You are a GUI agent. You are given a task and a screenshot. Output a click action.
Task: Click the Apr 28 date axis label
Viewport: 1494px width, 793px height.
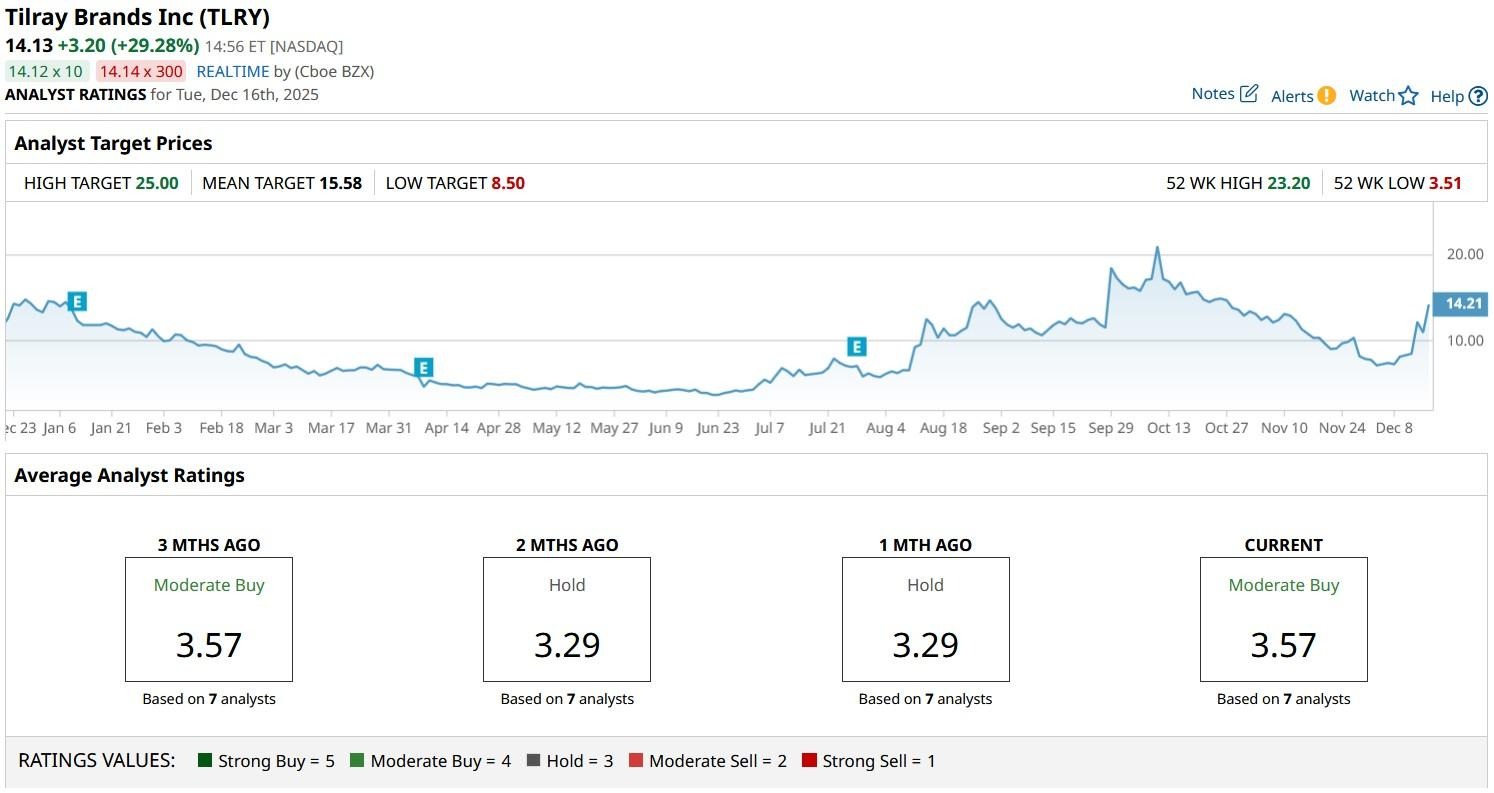498,428
